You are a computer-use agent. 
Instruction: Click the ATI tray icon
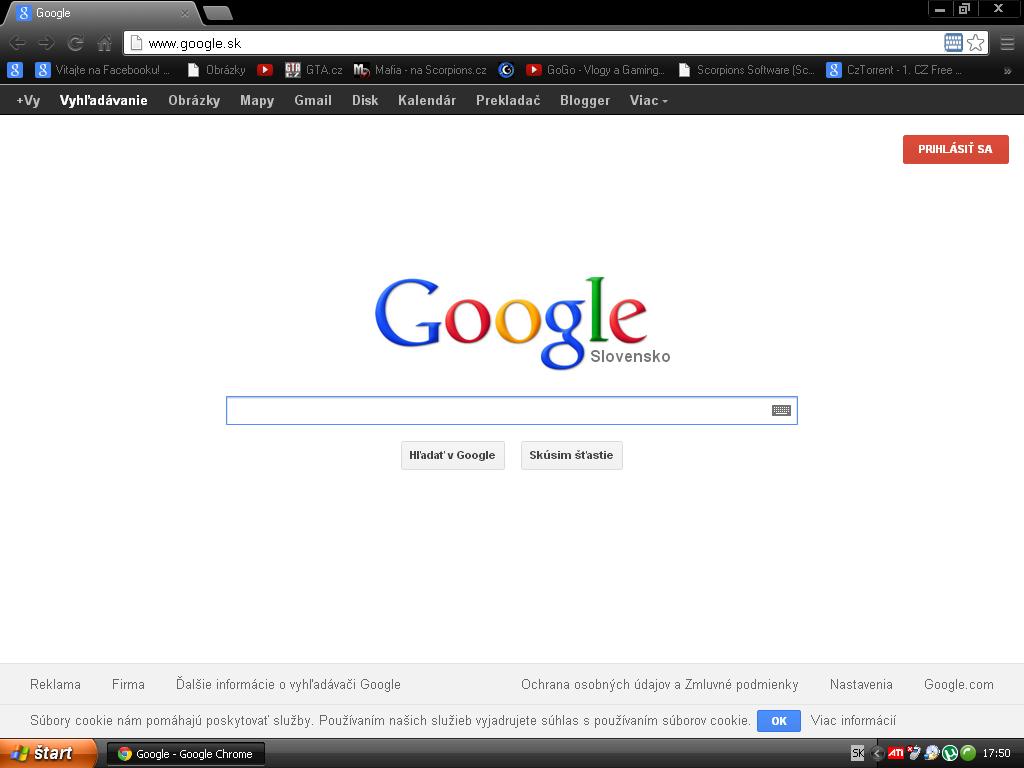click(x=896, y=753)
